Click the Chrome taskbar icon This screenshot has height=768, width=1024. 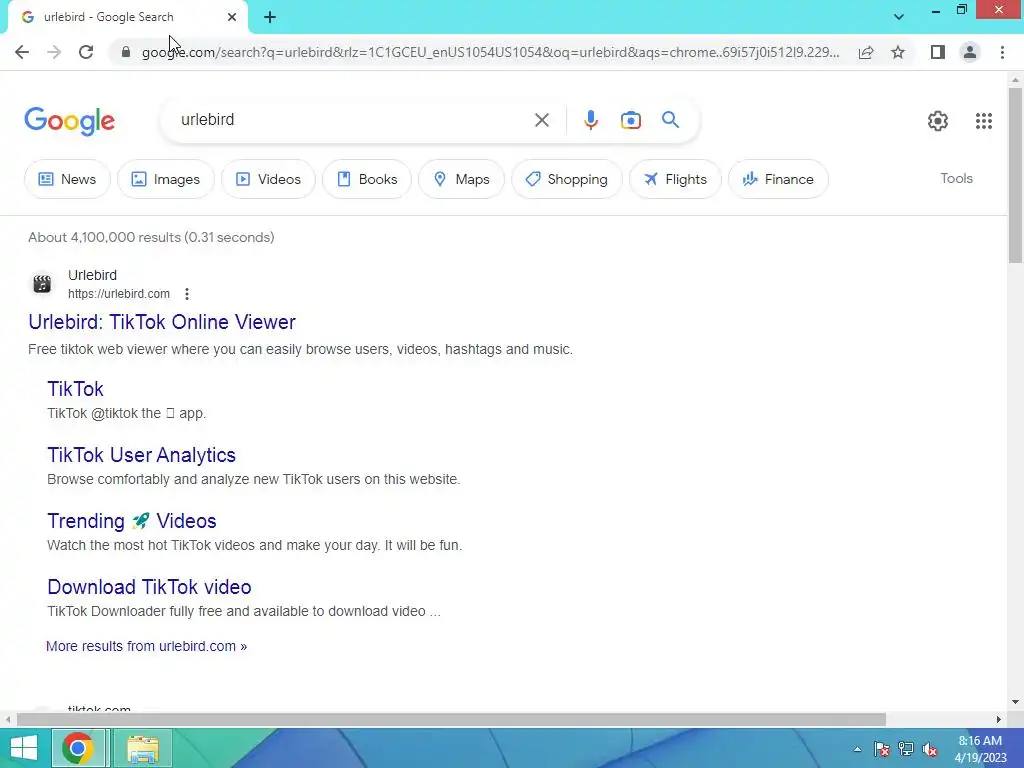click(78, 748)
